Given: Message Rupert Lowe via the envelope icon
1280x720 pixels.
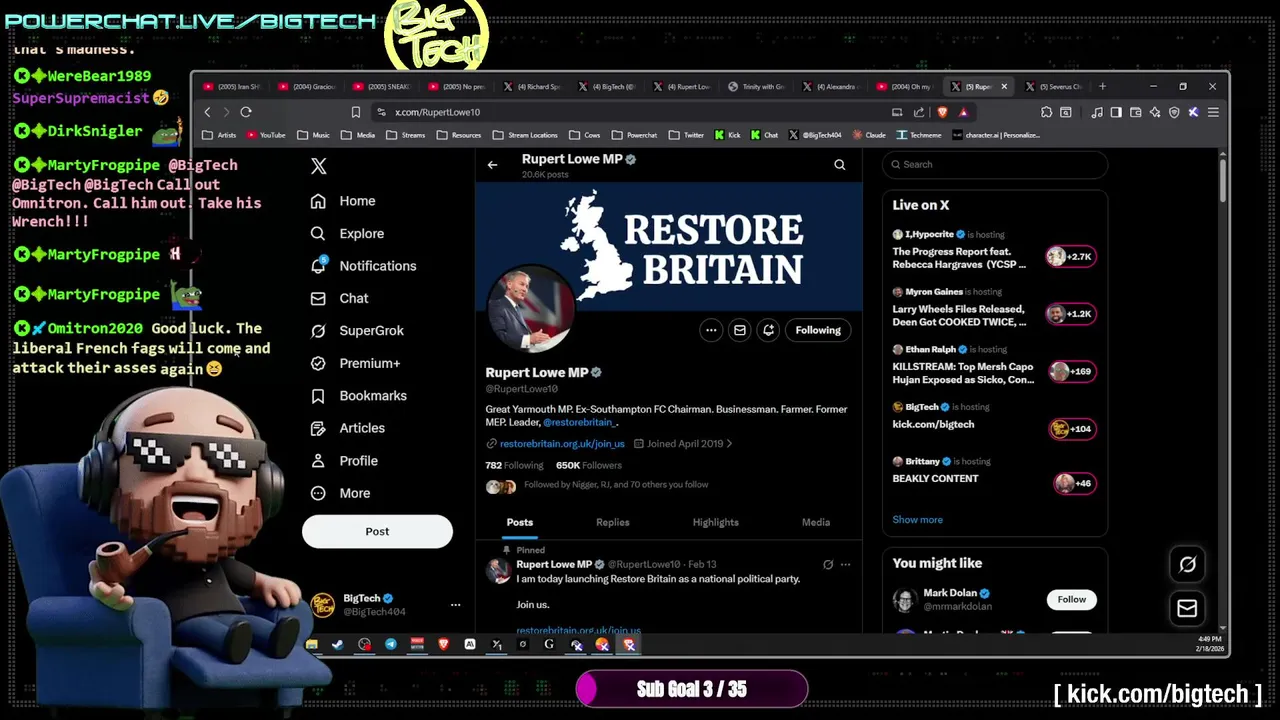Looking at the screenshot, I should click(x=740, y=330).
